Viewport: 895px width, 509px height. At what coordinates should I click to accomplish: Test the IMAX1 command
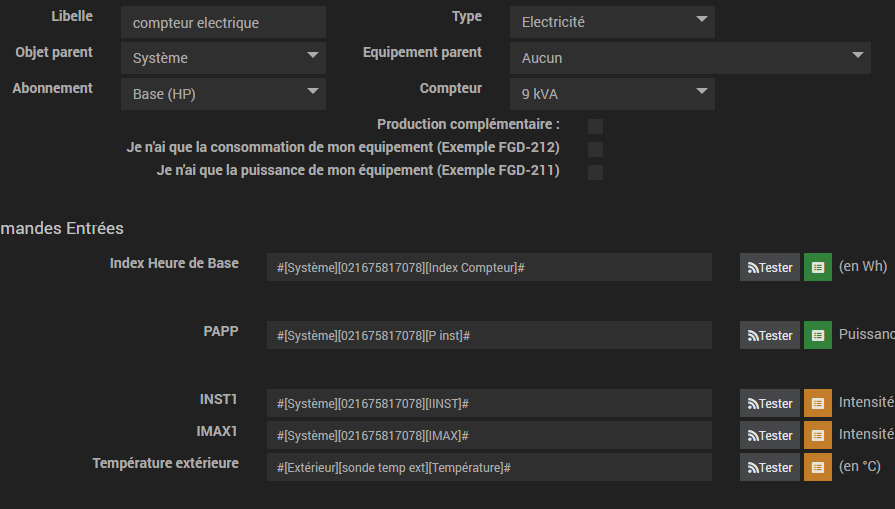pyautogui.click(x=770, y=435)
